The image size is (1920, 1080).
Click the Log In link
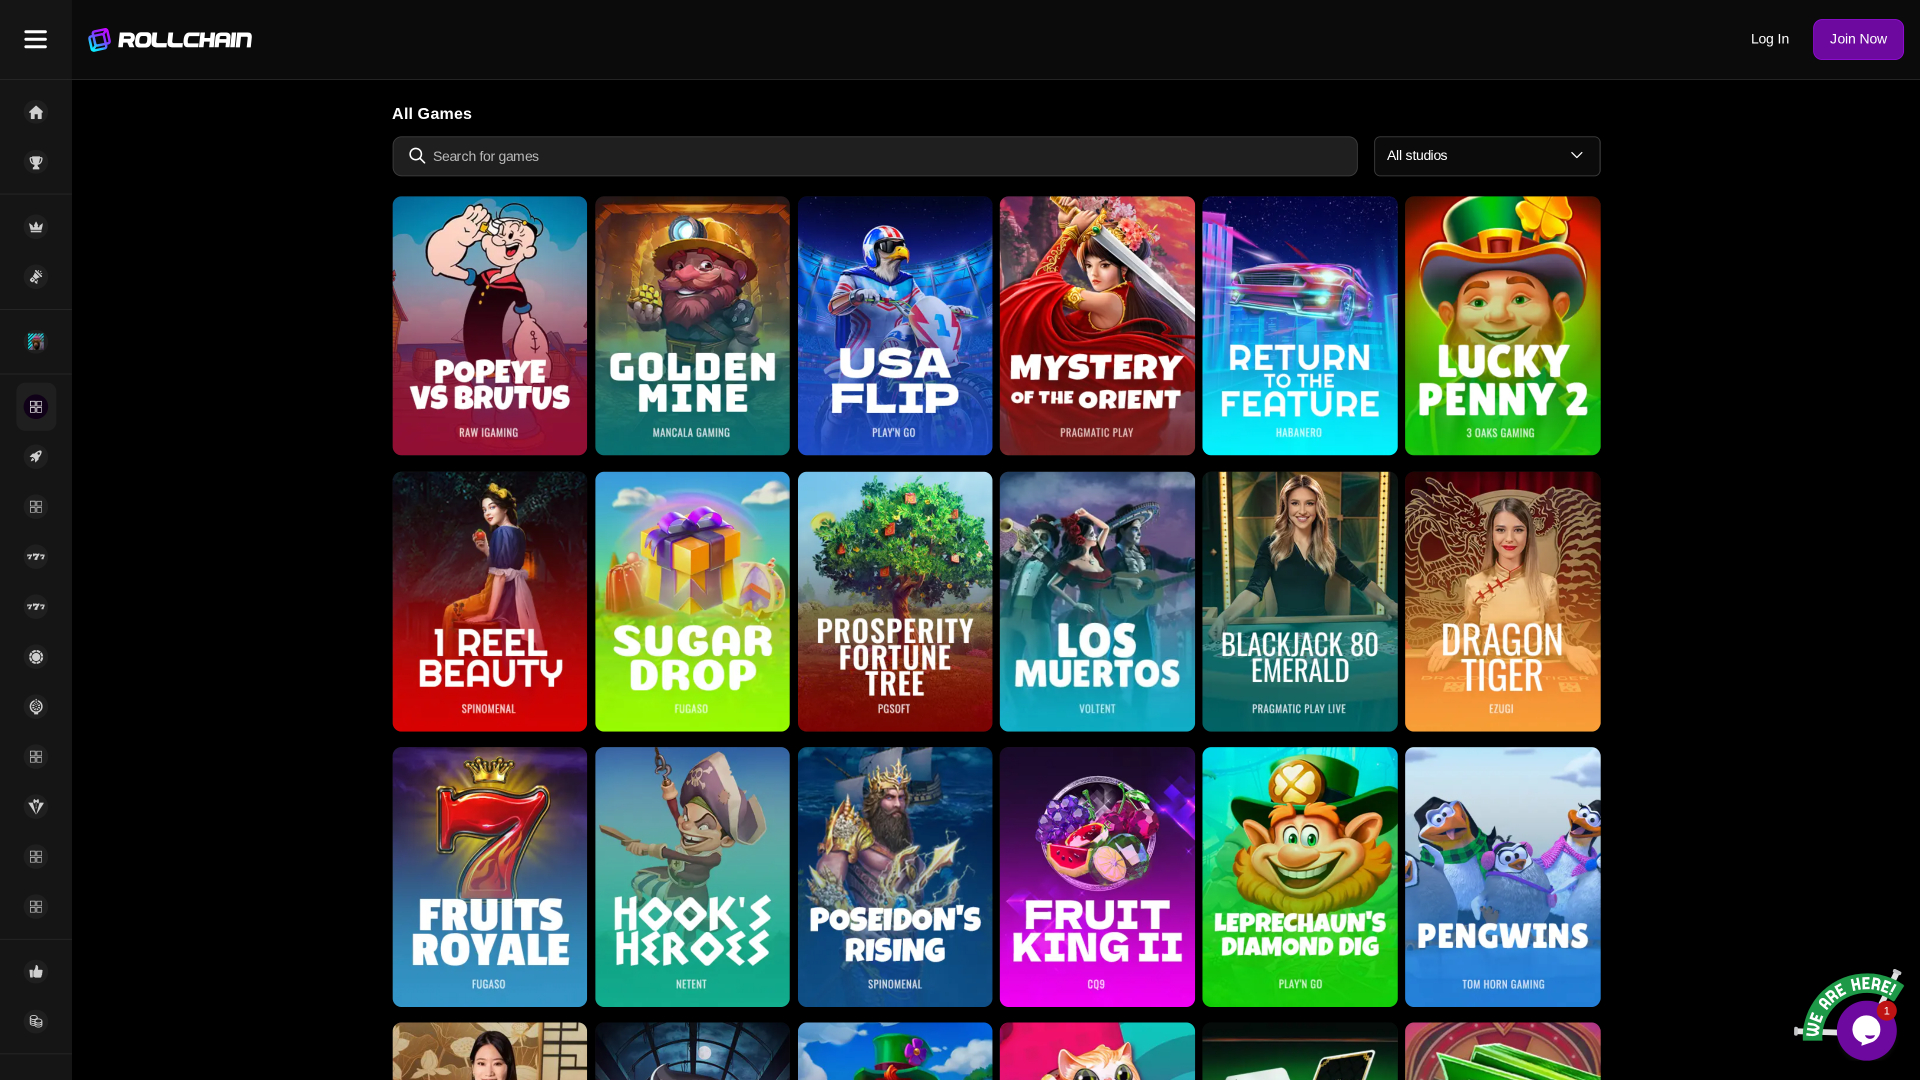(x=1769, y=39)
